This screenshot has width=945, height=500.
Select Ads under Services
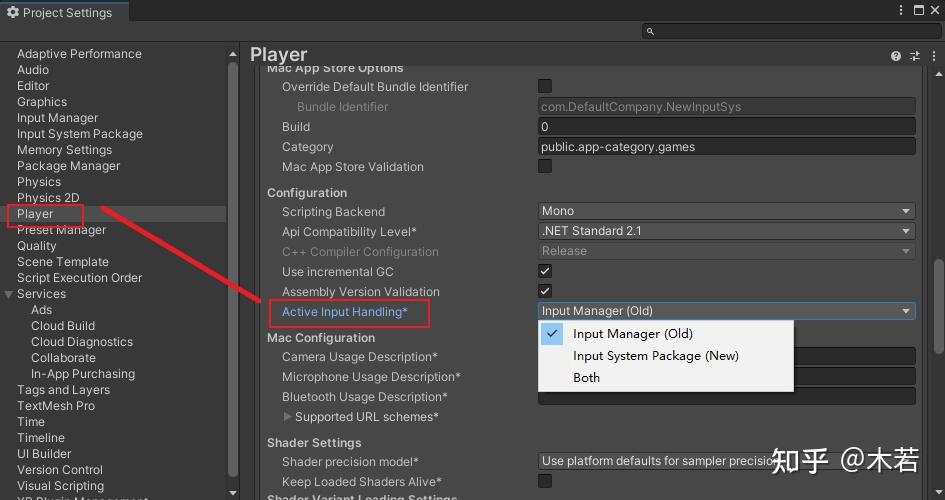[x=41, y=310]
